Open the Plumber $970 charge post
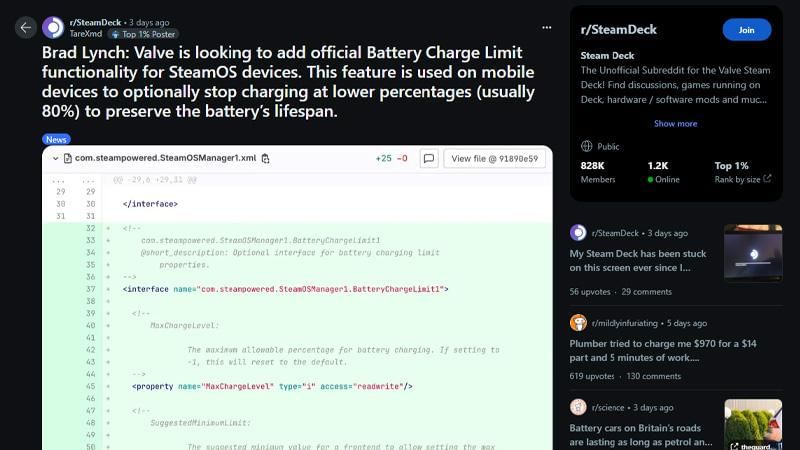The width and height of the screenshot is (800, 450). pos(638,350)
